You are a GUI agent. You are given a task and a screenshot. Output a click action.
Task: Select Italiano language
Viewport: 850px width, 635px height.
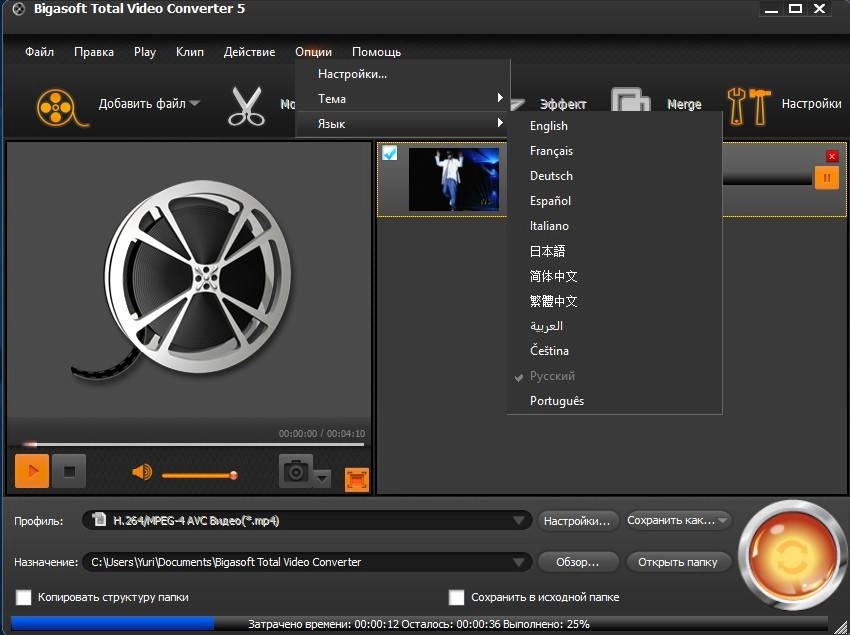614,226
